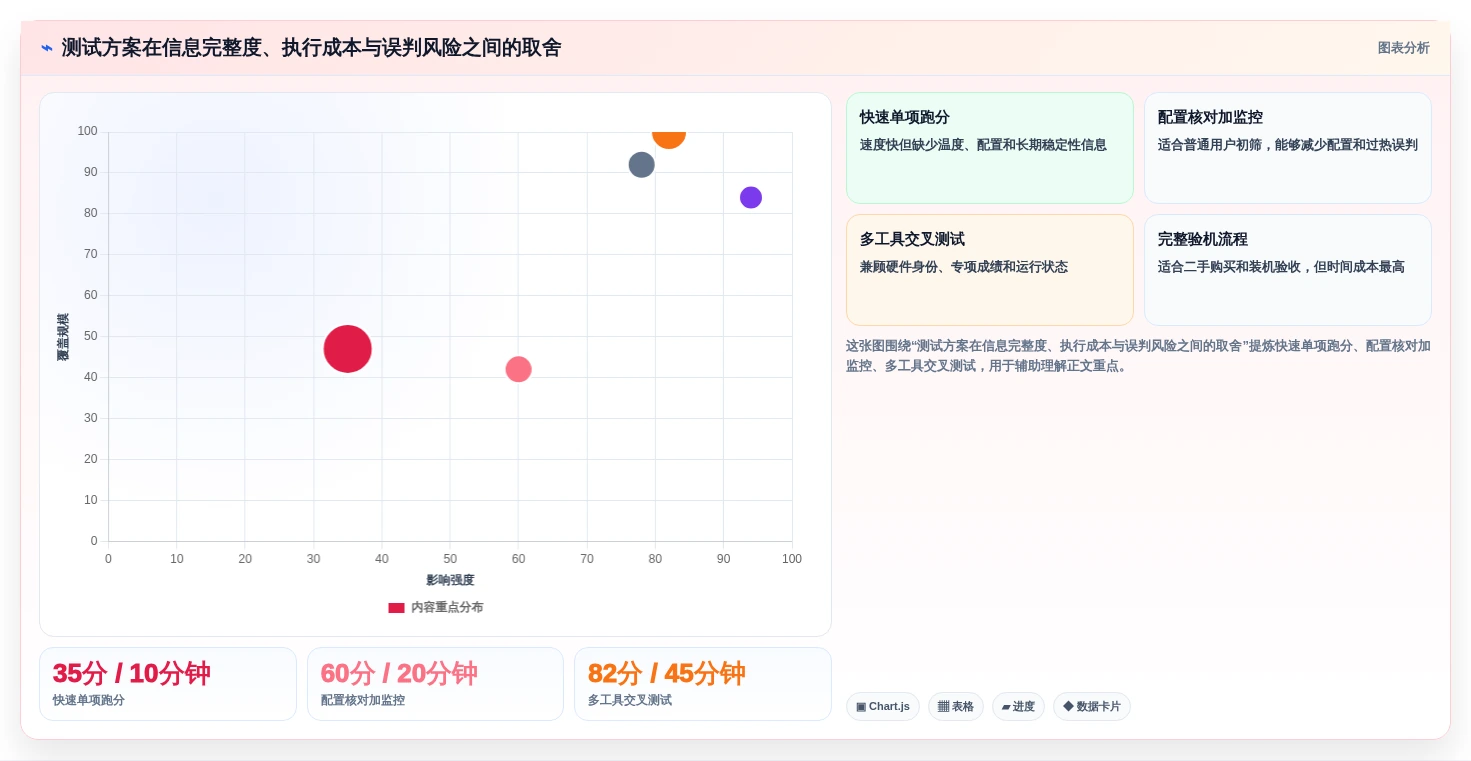The image size is (1471, 761).
Task: Click the legend text 内容重点分布
Action: click(x=447, y=607)
